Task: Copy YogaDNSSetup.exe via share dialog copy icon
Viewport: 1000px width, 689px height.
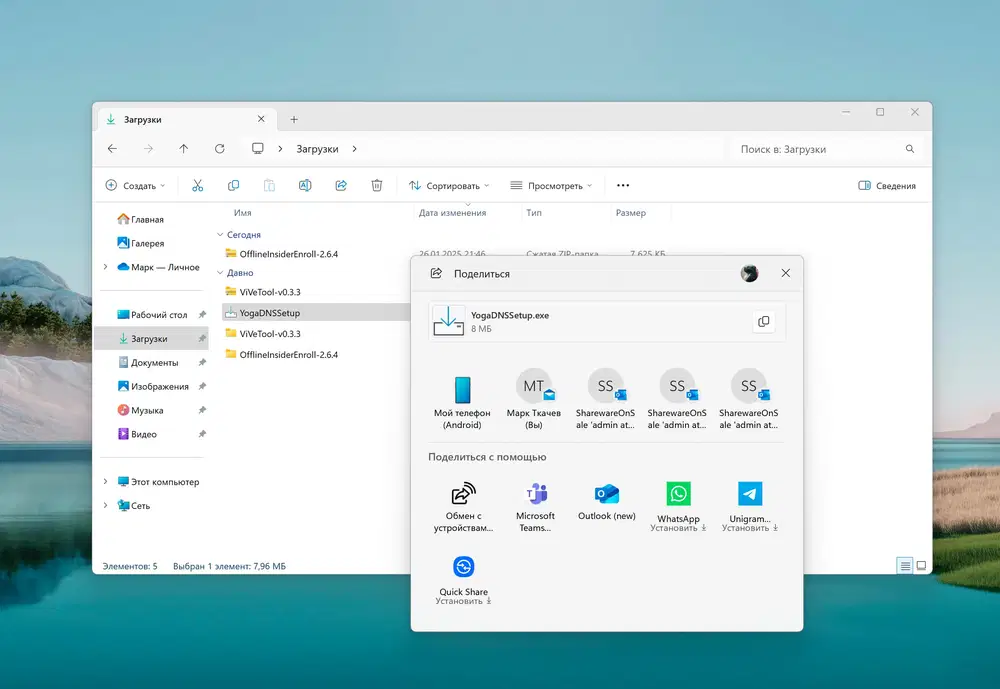Action: coord(763,322)
